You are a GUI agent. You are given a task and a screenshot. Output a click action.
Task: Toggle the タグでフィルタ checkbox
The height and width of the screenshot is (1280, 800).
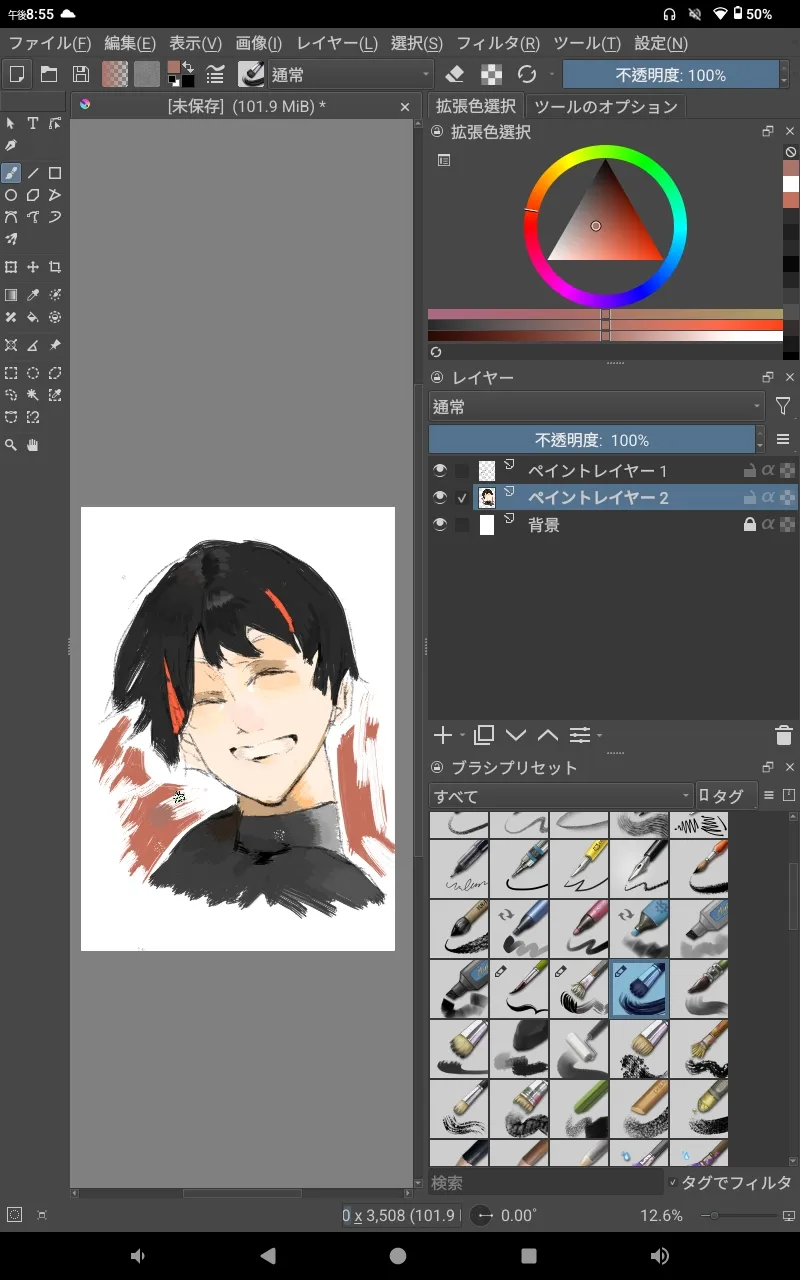pyautogui.click(x=673, y=1183)
